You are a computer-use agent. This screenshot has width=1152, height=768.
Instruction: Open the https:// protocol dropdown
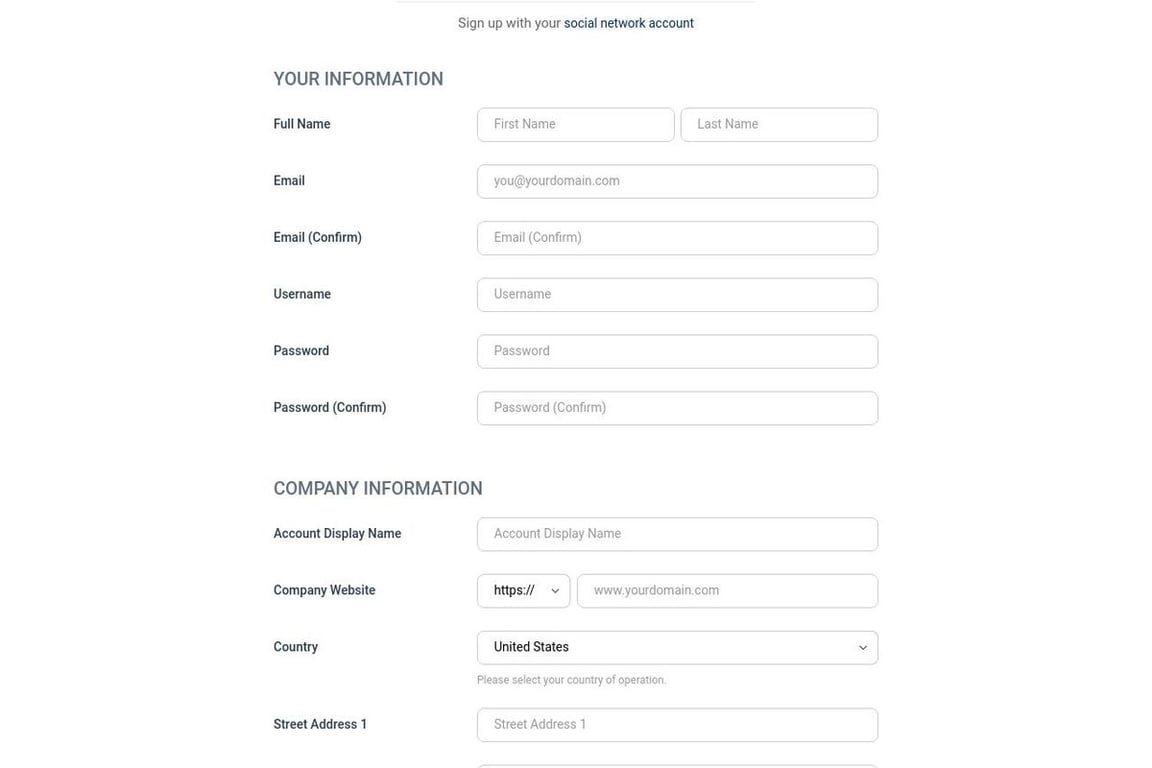click(523, 591)
